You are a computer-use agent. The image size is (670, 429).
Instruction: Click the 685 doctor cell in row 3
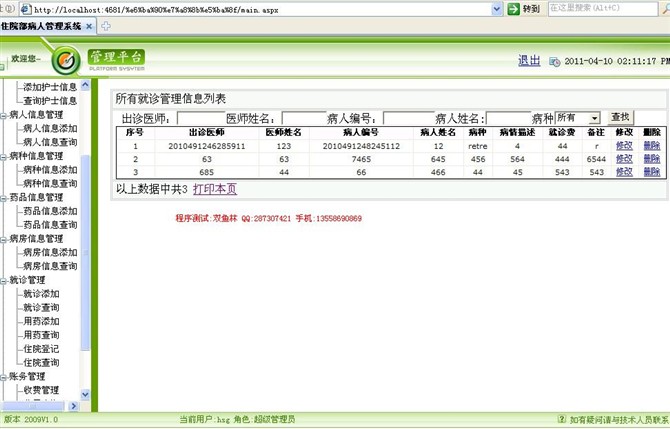[x=207, y=172]
